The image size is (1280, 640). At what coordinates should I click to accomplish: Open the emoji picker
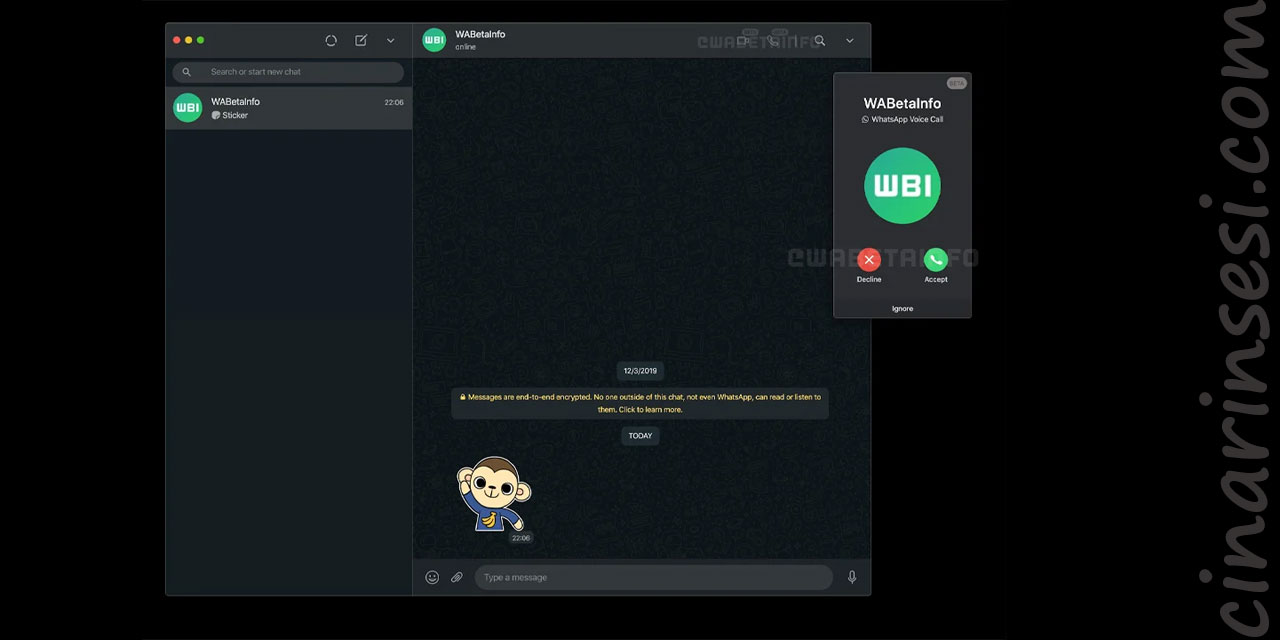pyautogui.click(x=432, y=577)
